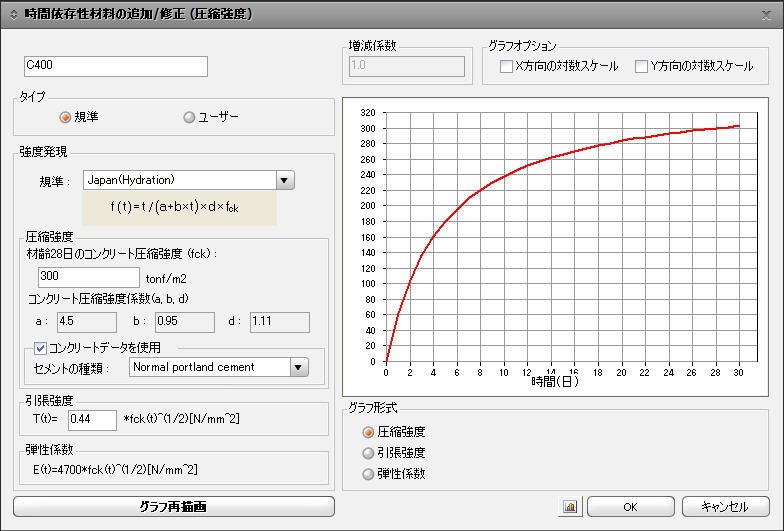Click the chart icon button beside OK
784x531 pixels.
click(x=570, y=507)
